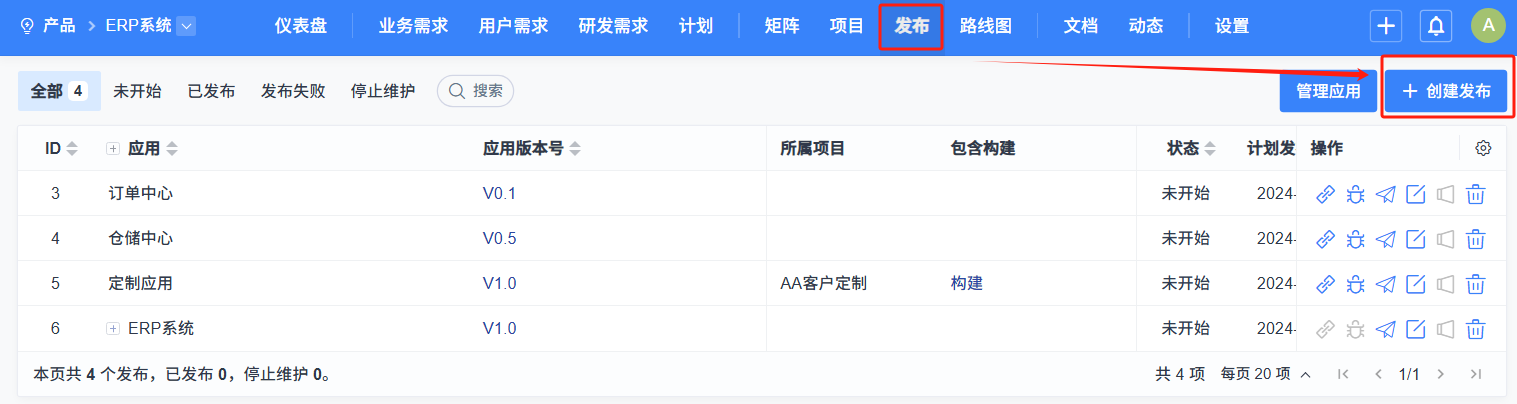
Task: Open 业务需求 in top navigation
Action: [414, 27]
